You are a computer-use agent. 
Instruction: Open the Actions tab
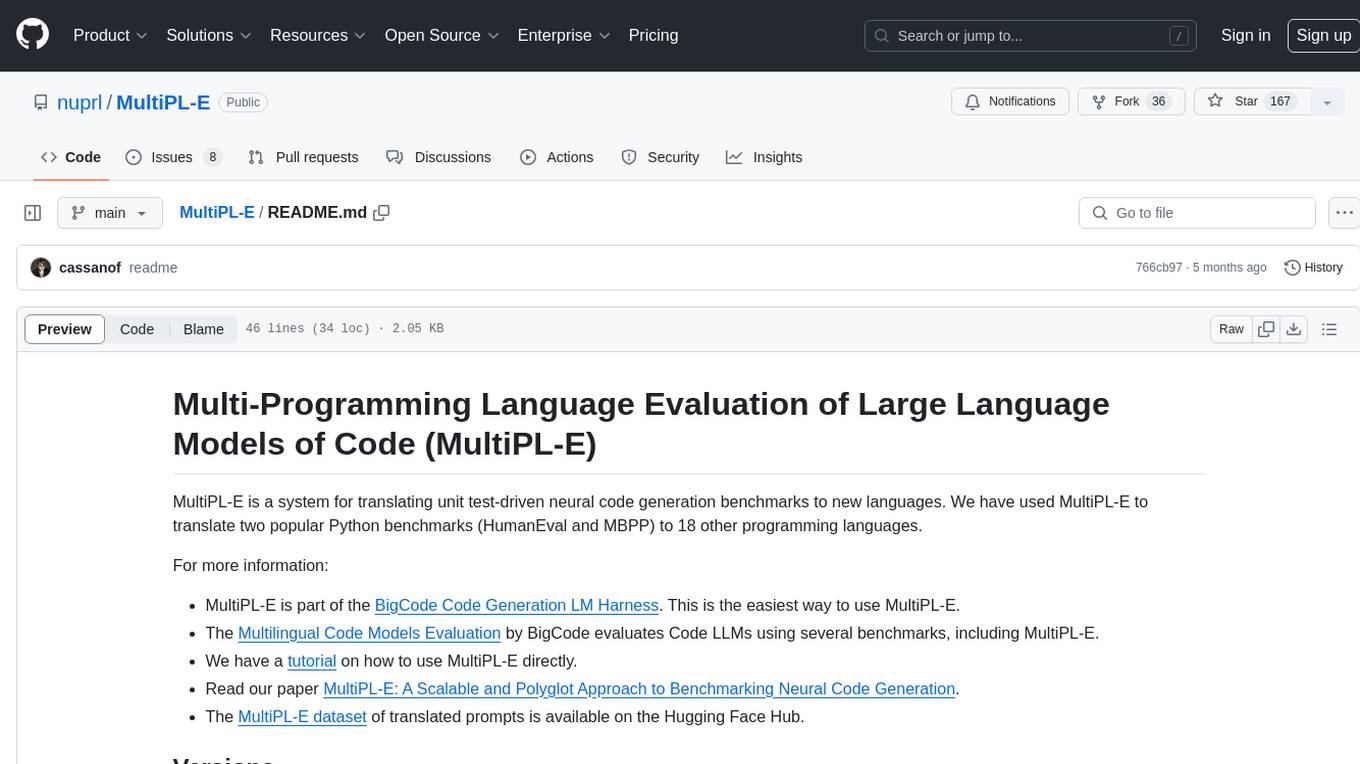(x=557, y=157)
